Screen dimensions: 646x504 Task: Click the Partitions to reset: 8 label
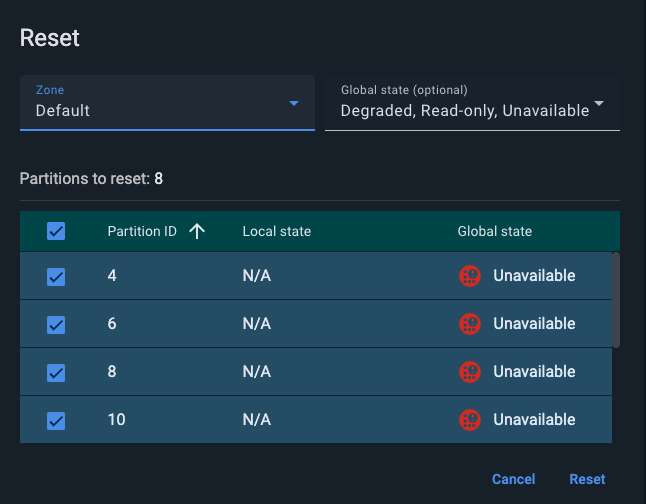[91, 179]
